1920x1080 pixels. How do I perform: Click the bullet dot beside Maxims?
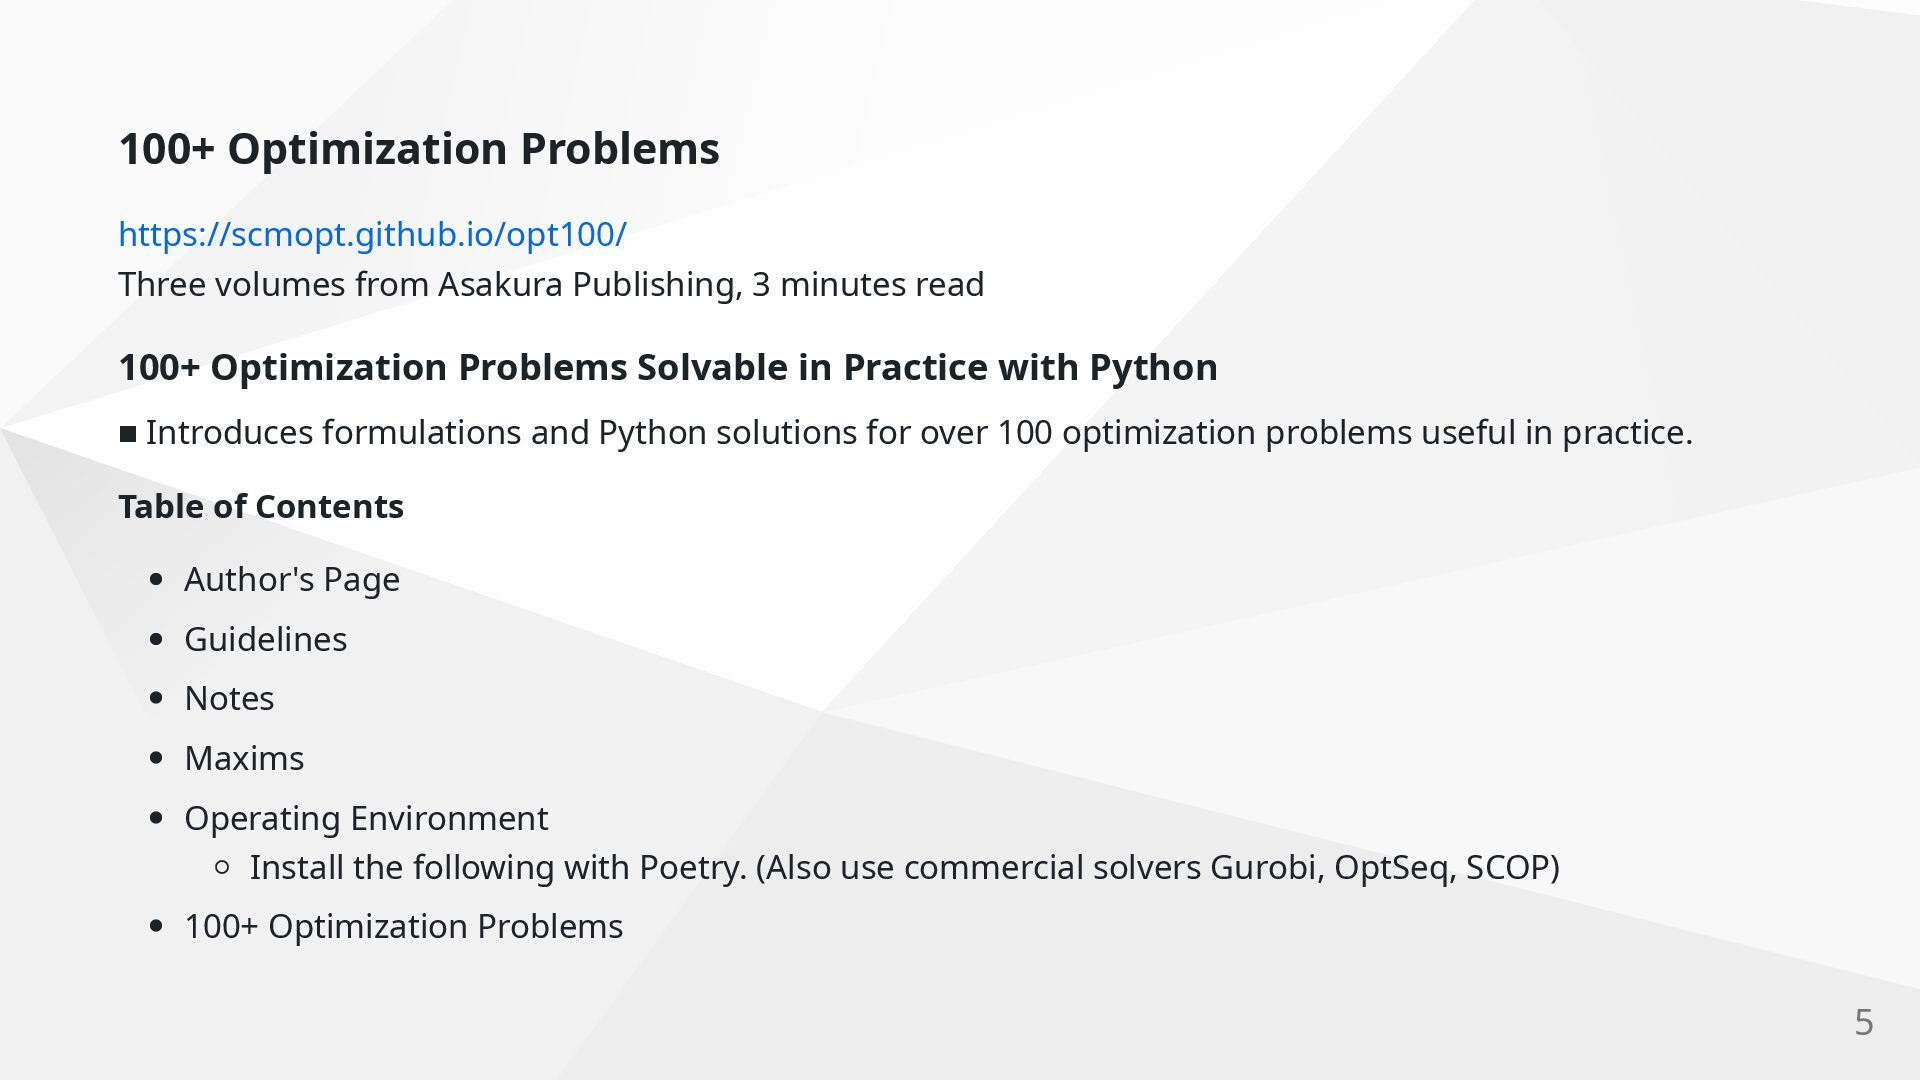156,759
